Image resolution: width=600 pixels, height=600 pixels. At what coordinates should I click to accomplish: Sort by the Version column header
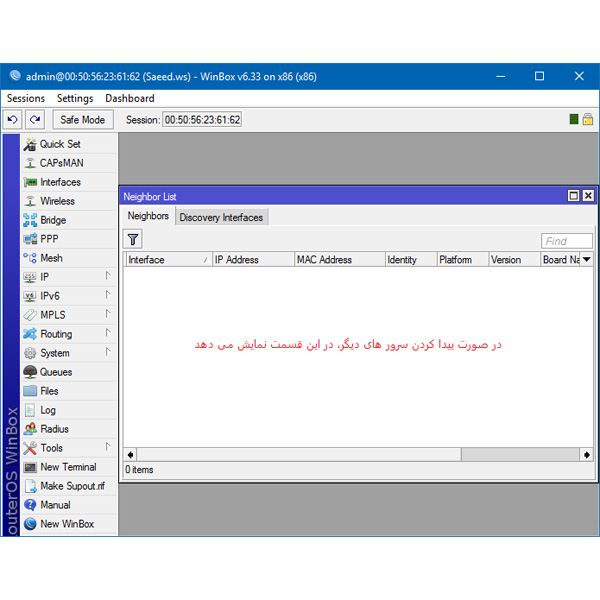point(515,259)
